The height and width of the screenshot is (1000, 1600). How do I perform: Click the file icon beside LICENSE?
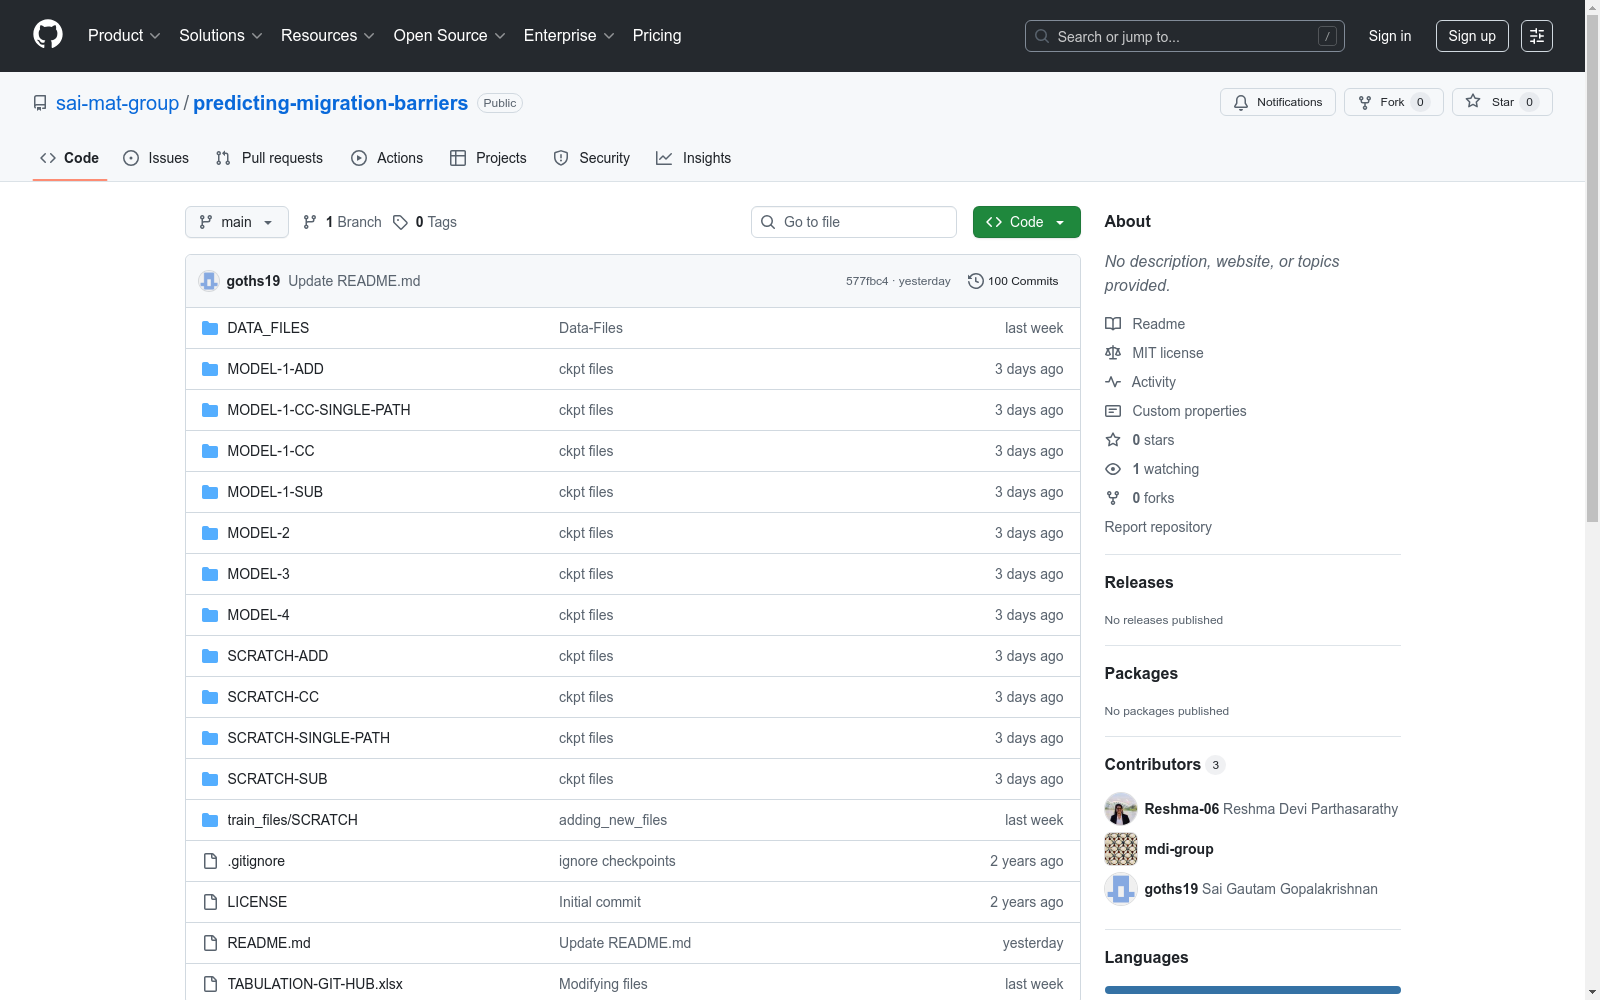(210, 902)
